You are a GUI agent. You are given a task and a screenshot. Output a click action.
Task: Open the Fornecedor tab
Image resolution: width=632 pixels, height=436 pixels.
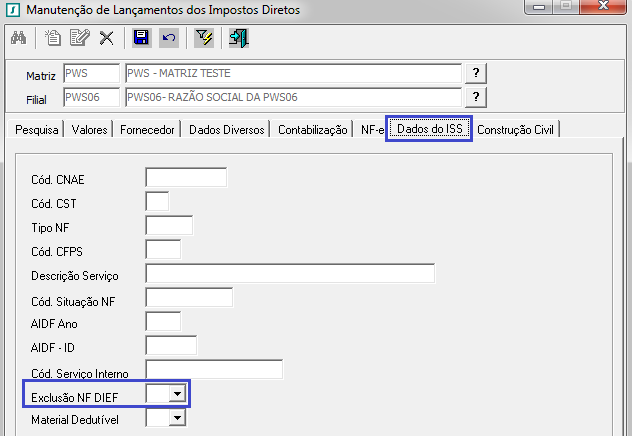click(x=147, y=130)
